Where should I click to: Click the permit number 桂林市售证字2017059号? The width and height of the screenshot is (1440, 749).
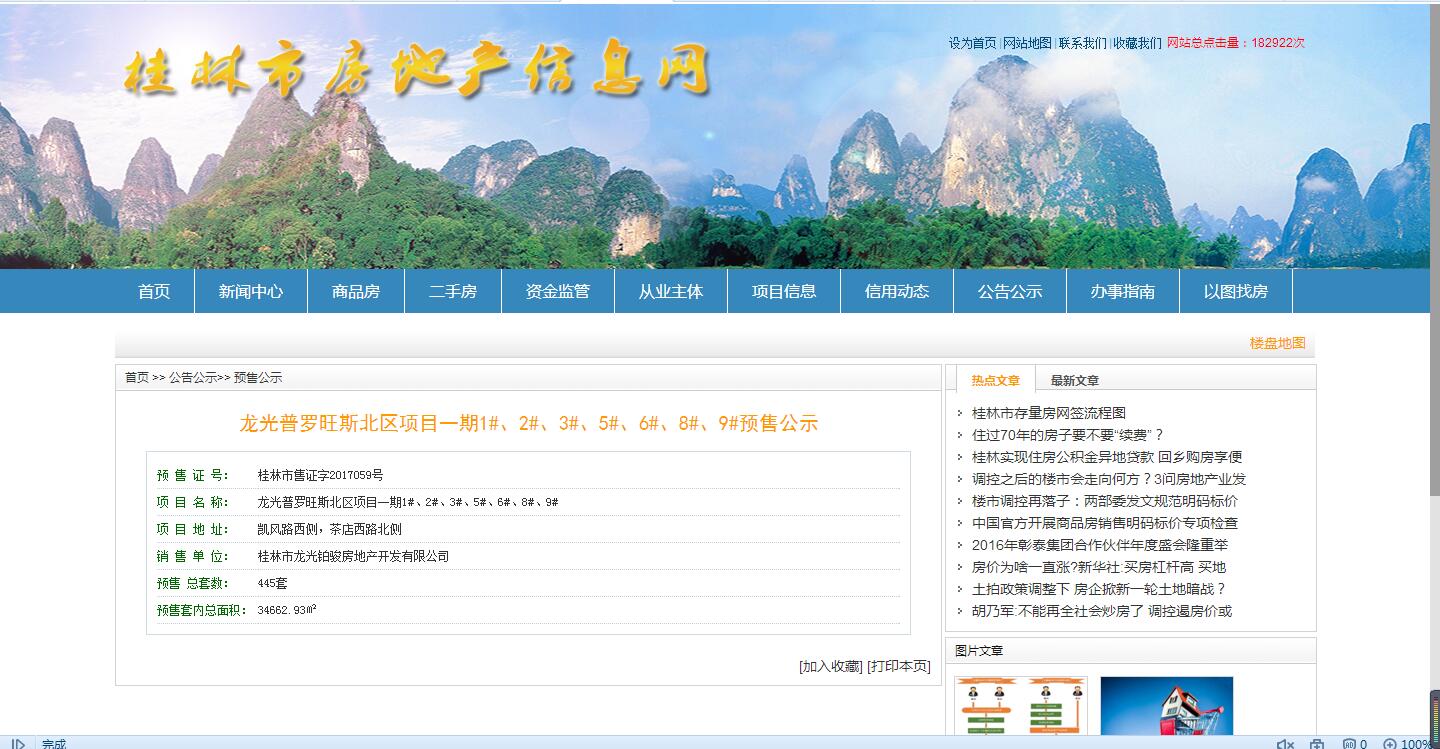320,475
